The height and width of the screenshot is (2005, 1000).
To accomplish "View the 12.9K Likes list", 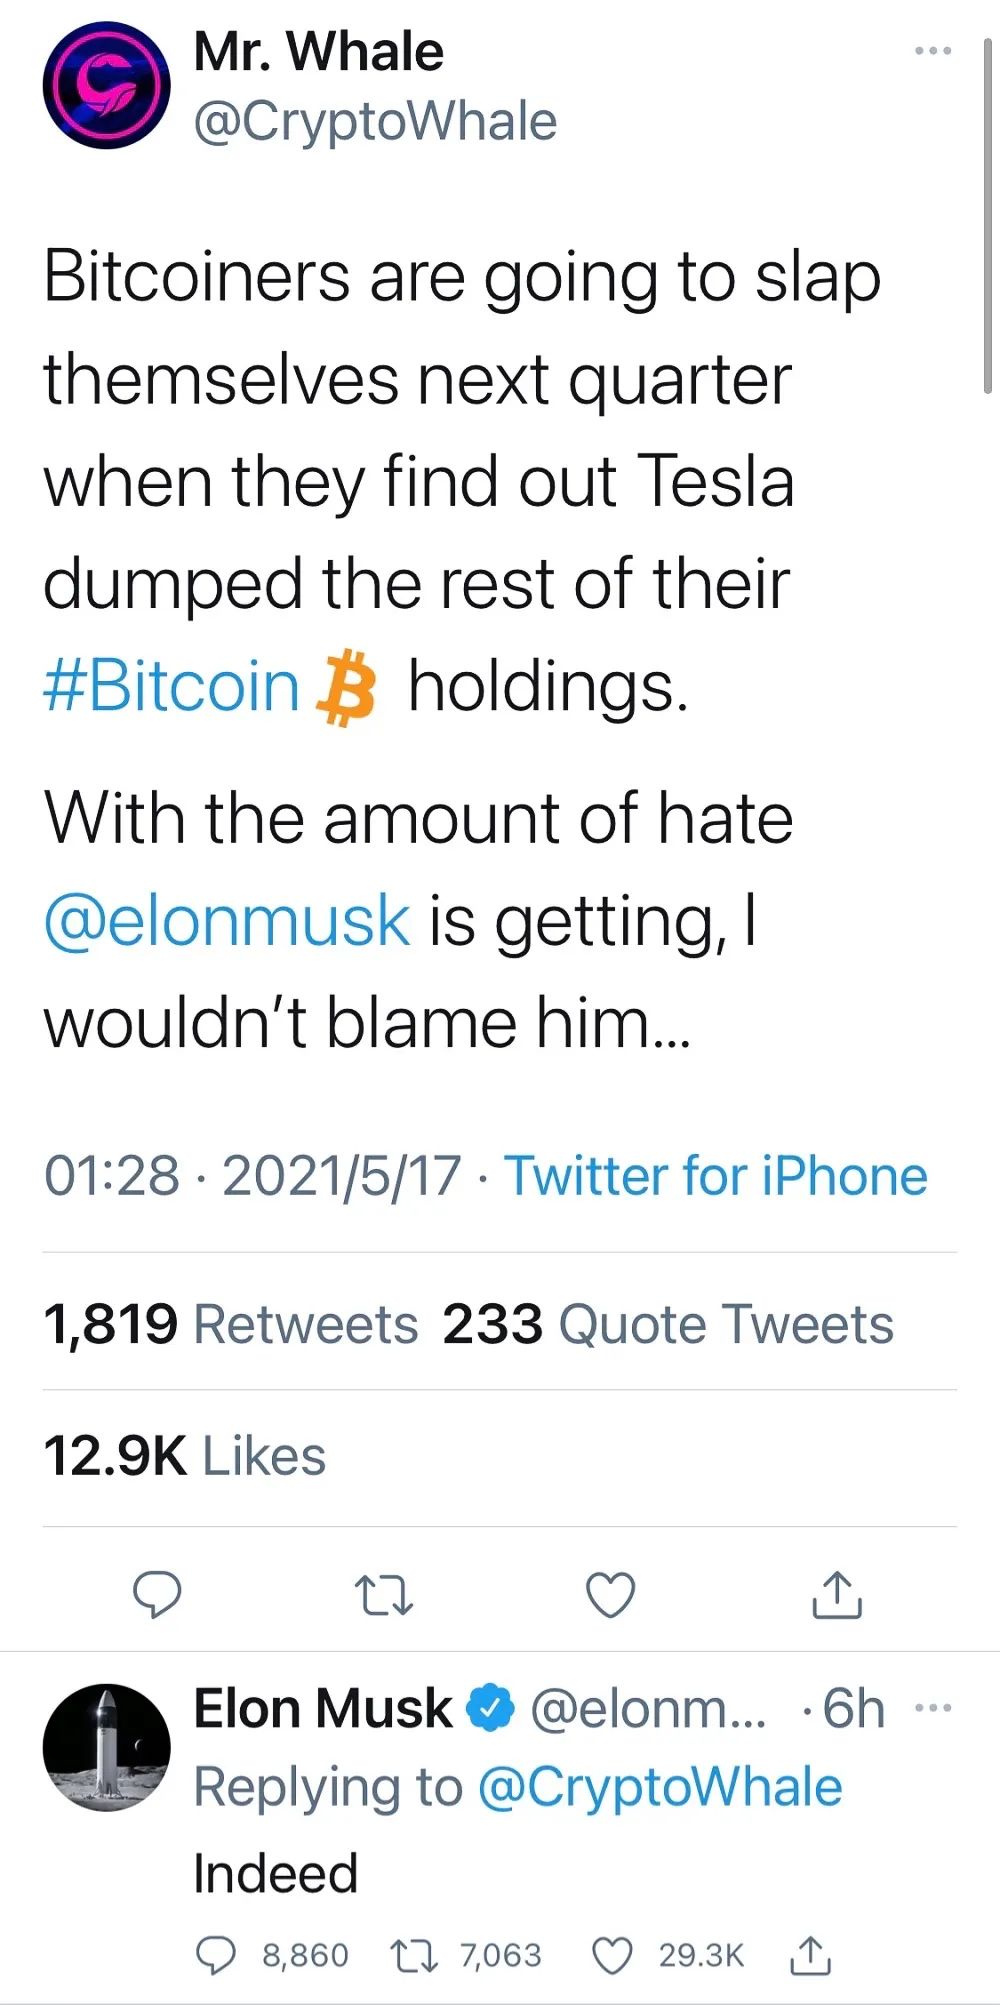I will [x=184, y=1456].
